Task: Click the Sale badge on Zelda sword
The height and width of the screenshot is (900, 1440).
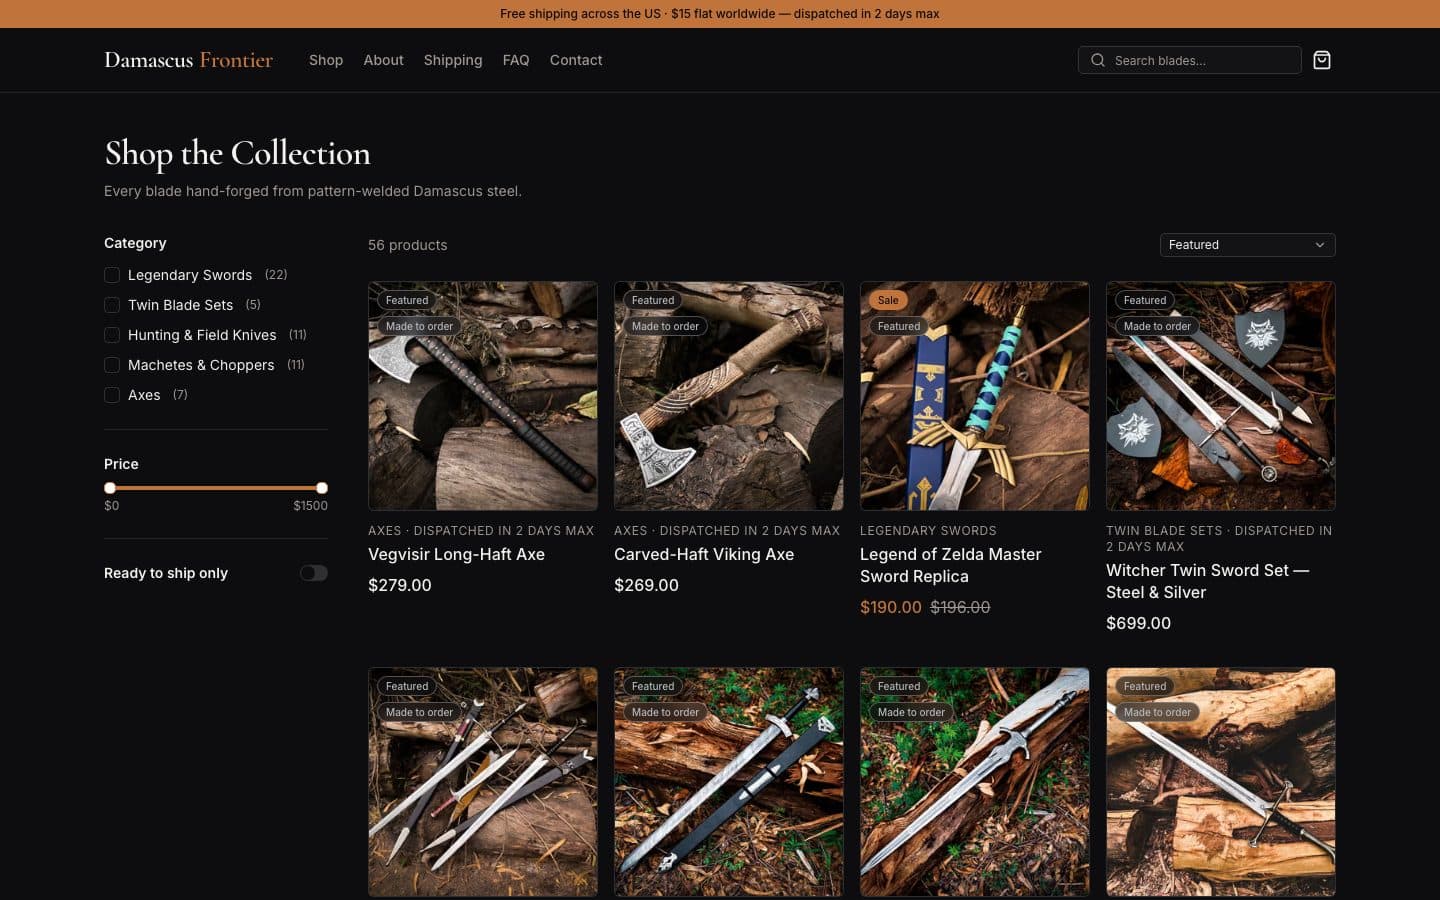Action: (x=888, y=300)
